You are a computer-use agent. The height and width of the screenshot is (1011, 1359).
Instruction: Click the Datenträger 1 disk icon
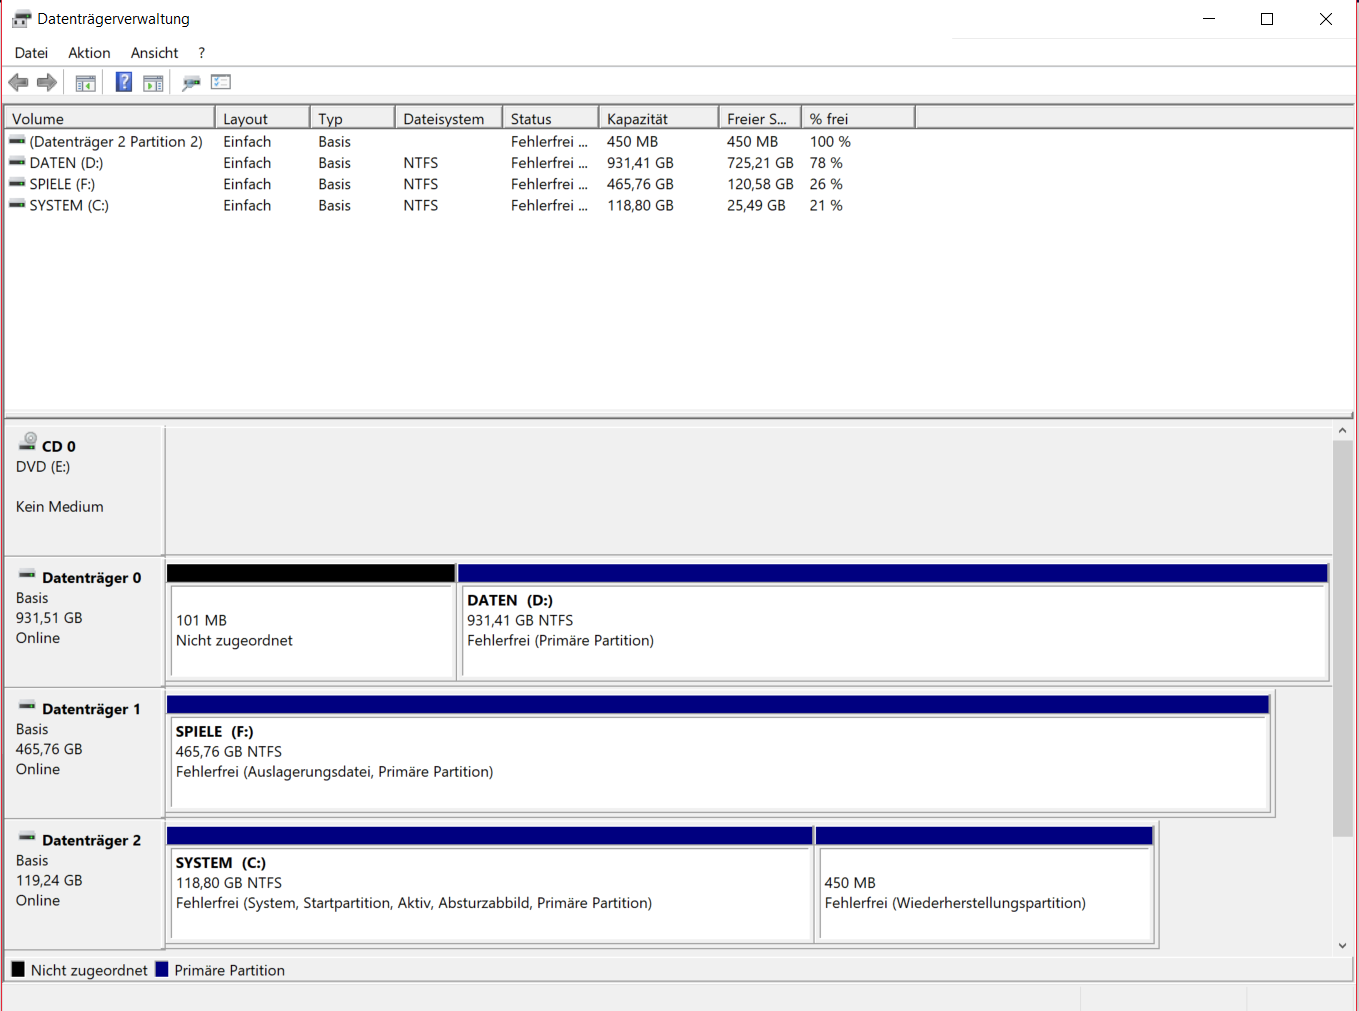27,706
